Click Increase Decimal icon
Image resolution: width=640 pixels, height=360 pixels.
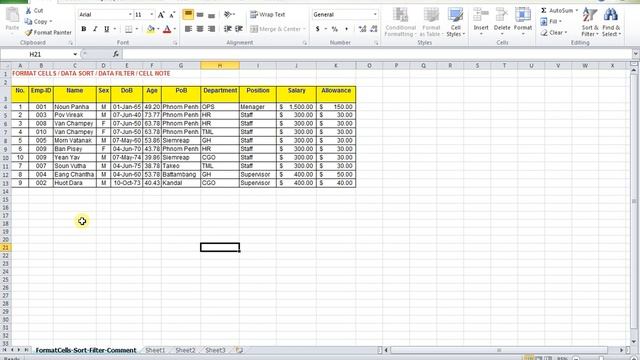coord(362,29)
